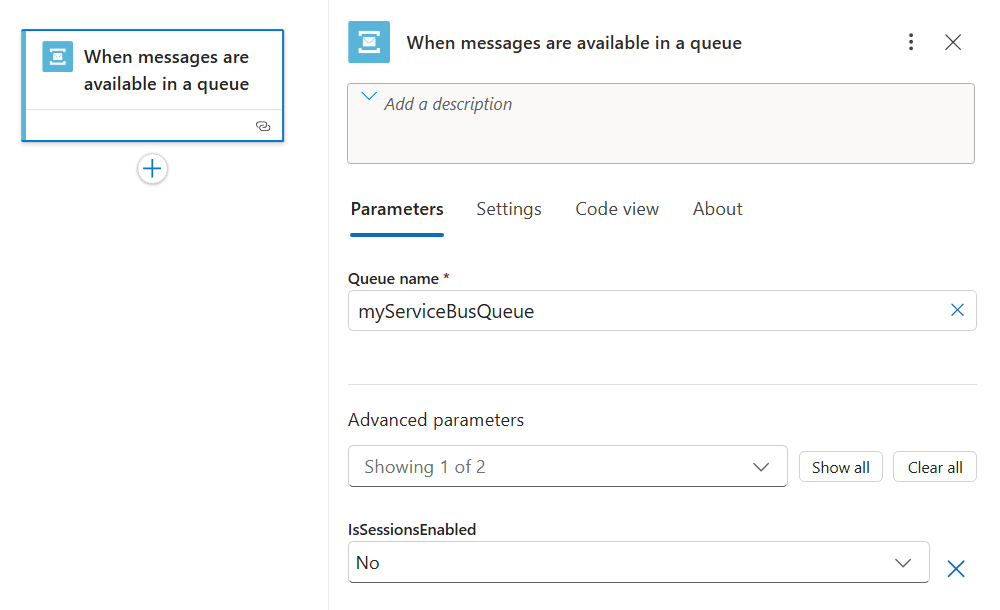The height and width of the screenshot is (610, 1000).
Task: Open the Code view tab
Action: click(617, 209)
